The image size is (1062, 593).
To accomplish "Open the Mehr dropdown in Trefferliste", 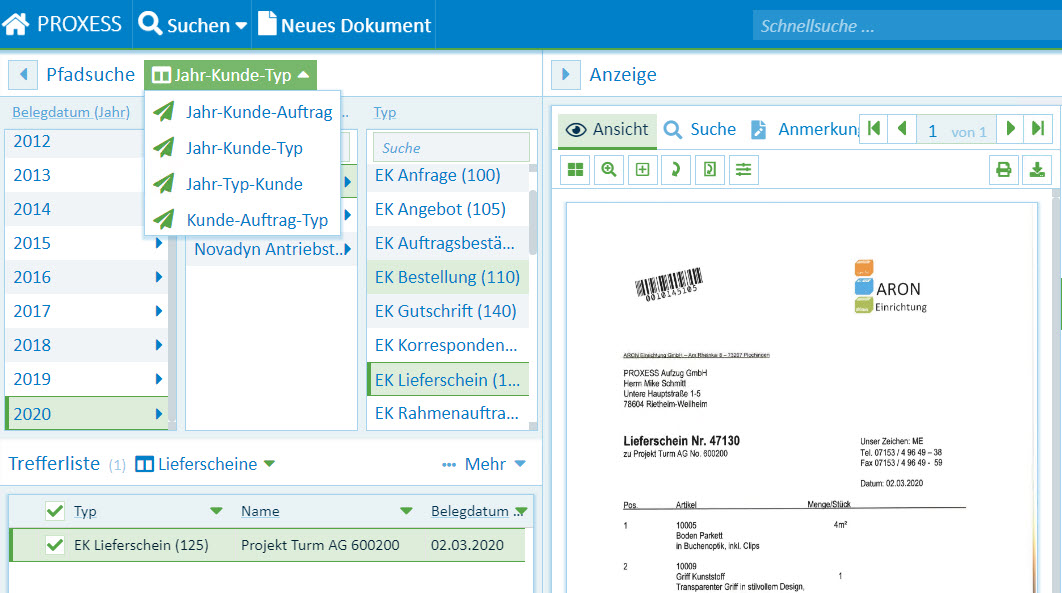I will pyautogui.click(x=484, y=464).
